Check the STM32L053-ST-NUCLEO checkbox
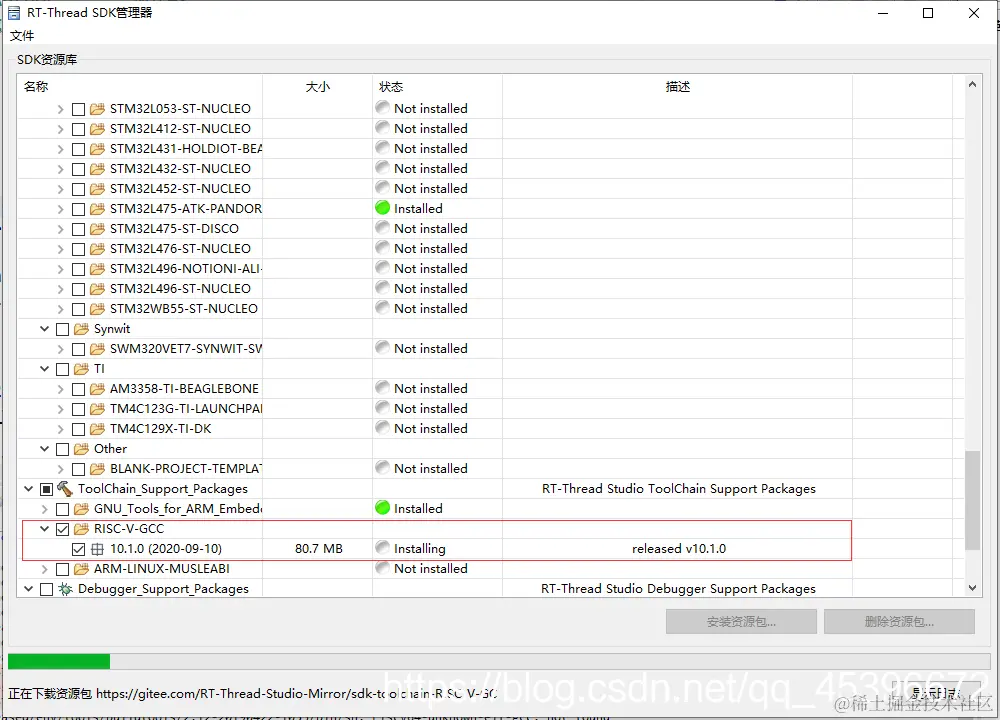The width and height of the screenshot is (1000, 720). (x=78, y=109)
